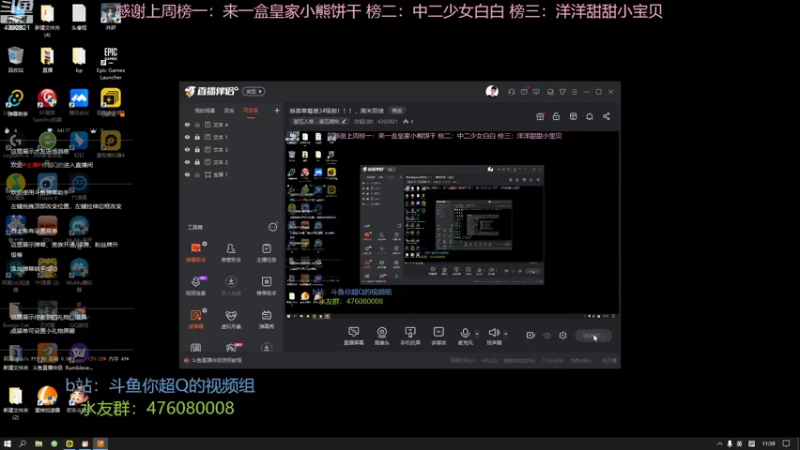Toggle visibility eye for 全屏 1 layer

[187, 174]
